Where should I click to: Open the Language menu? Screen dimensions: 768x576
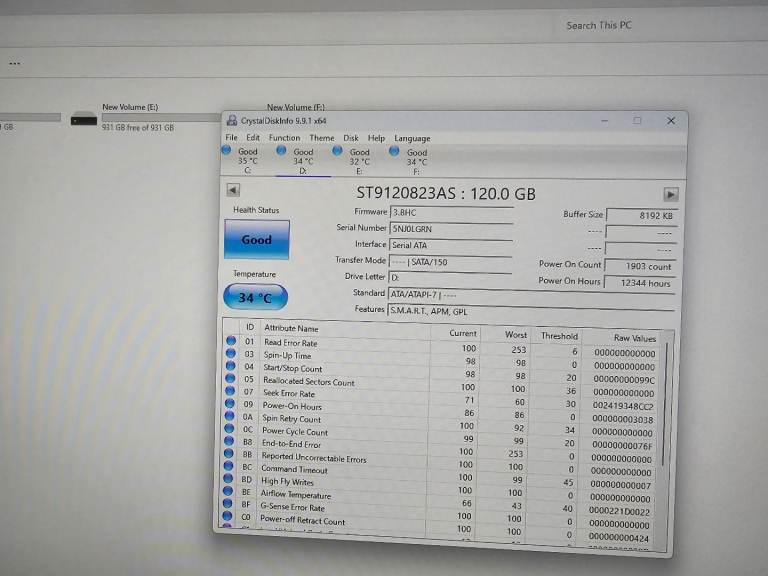[412, 139]
